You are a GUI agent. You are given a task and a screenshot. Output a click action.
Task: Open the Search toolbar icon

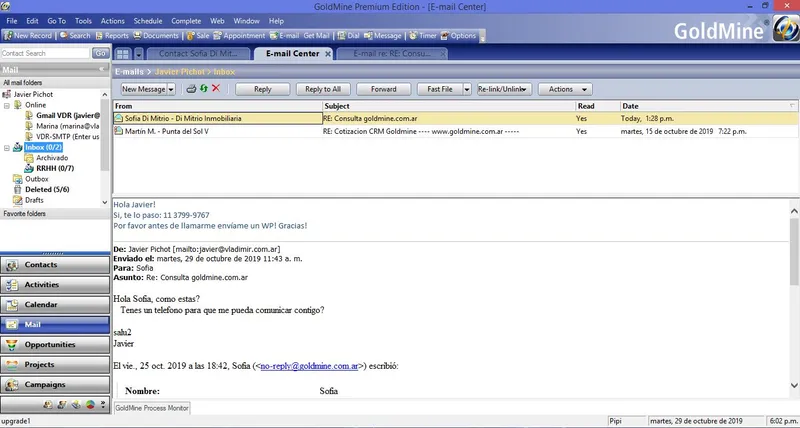[x=75, y=36]
